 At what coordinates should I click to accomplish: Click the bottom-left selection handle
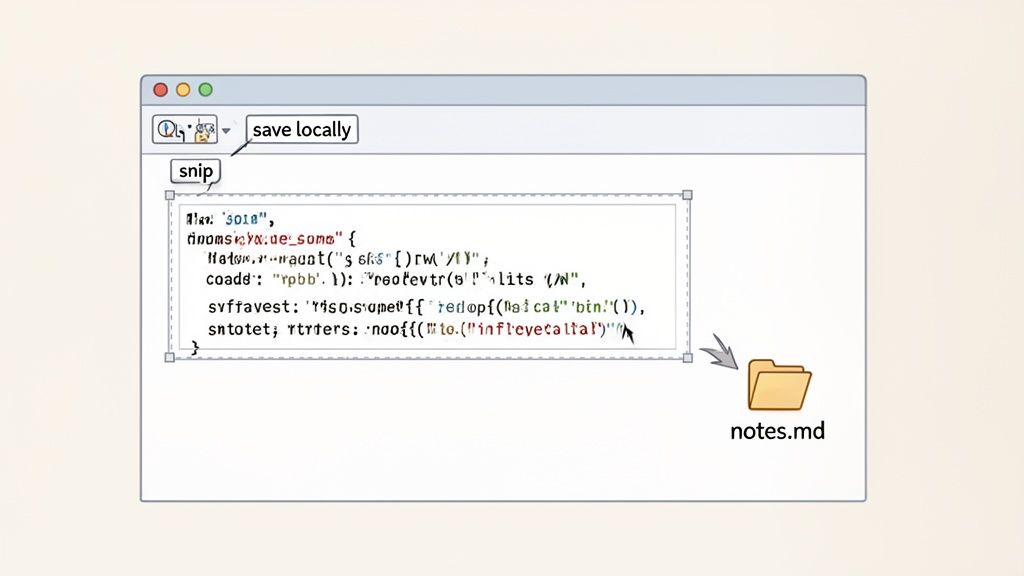170,357
